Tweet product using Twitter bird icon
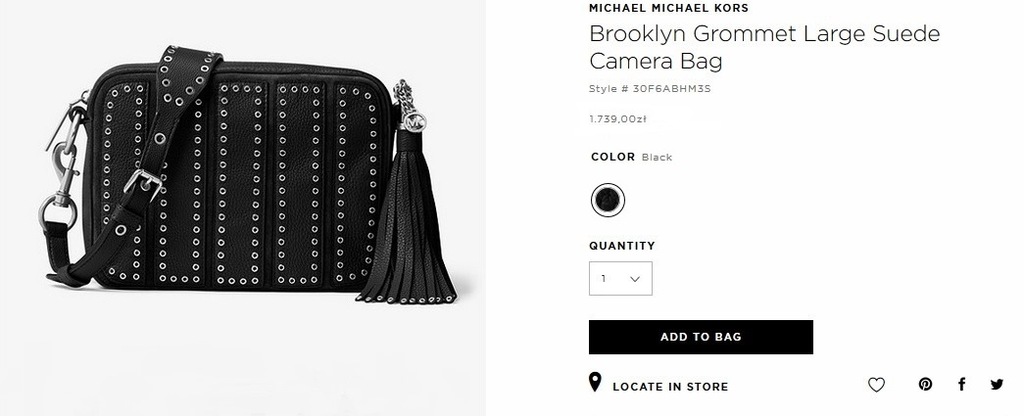This screenshot has height=416, width=1024. [x=997, y=384]
